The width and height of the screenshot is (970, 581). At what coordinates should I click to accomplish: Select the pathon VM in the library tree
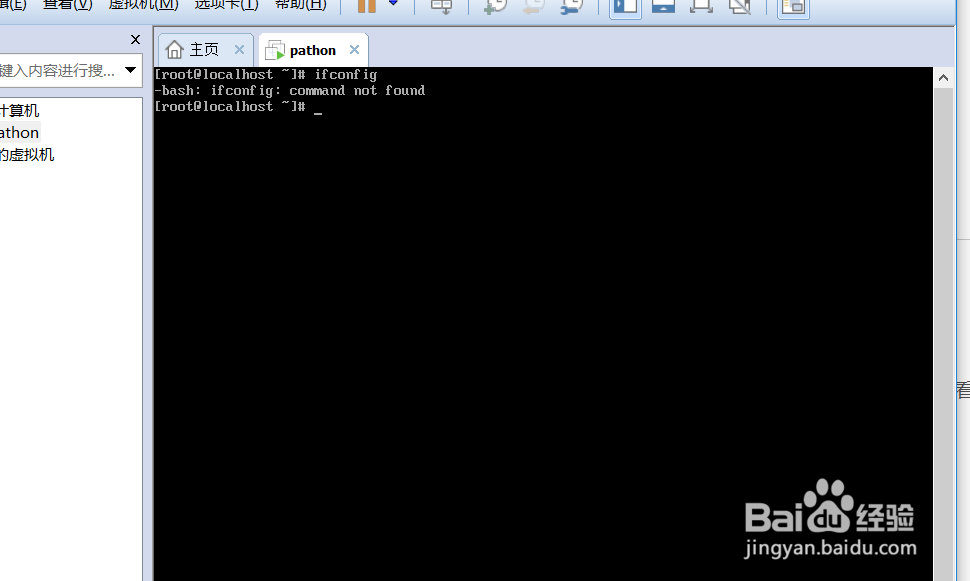[19, 132]
